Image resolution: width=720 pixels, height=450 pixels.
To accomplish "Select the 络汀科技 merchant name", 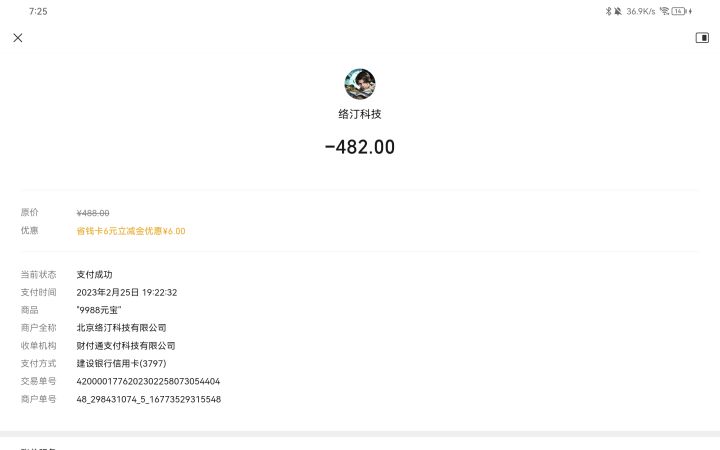I will pos(360,114).
